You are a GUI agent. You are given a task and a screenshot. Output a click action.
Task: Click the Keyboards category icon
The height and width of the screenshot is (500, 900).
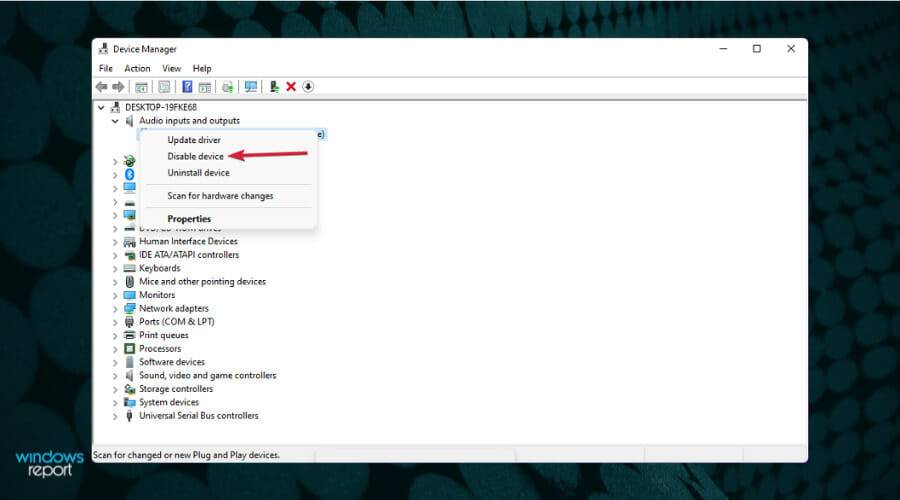130,268
